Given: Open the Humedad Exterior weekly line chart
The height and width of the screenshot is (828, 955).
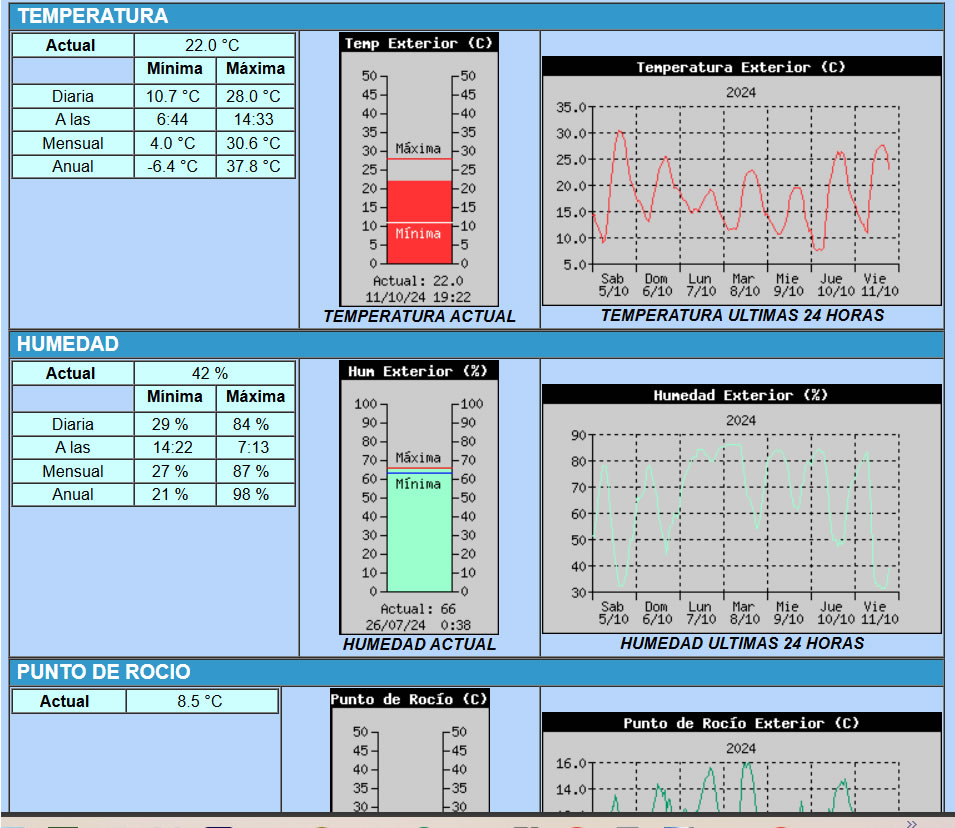Looking at the screenshot, I should tap(742, 509).
